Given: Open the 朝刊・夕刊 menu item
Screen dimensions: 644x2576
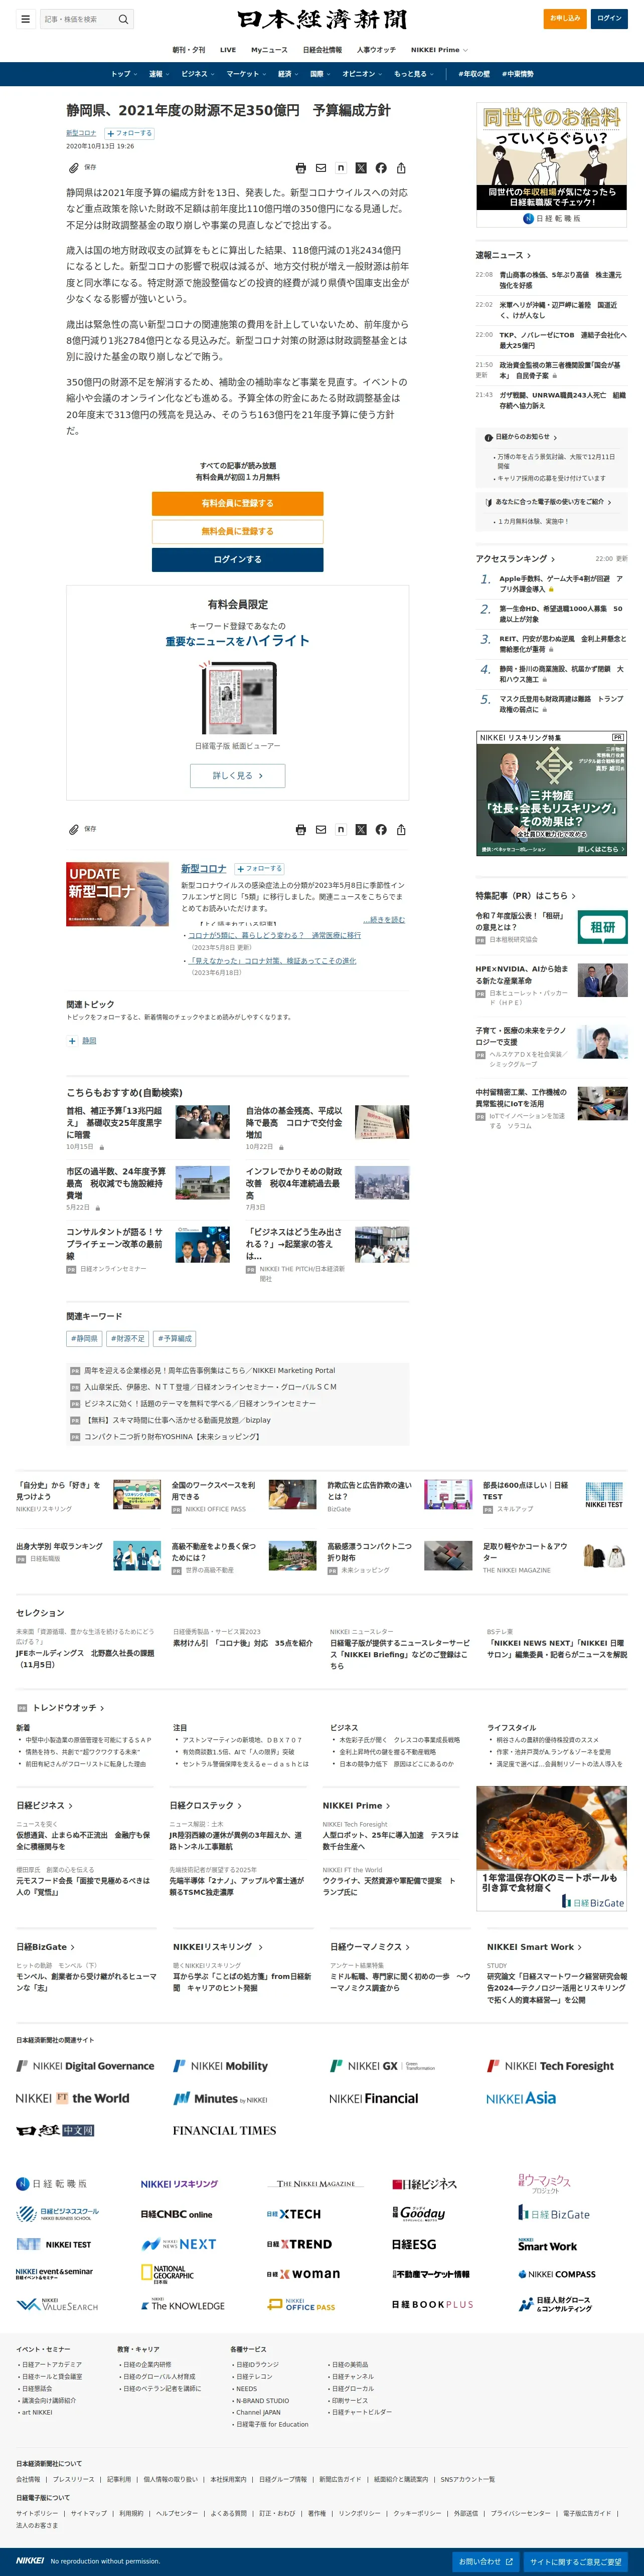Looking at the screenshot, I should click(x=189, y=50).
